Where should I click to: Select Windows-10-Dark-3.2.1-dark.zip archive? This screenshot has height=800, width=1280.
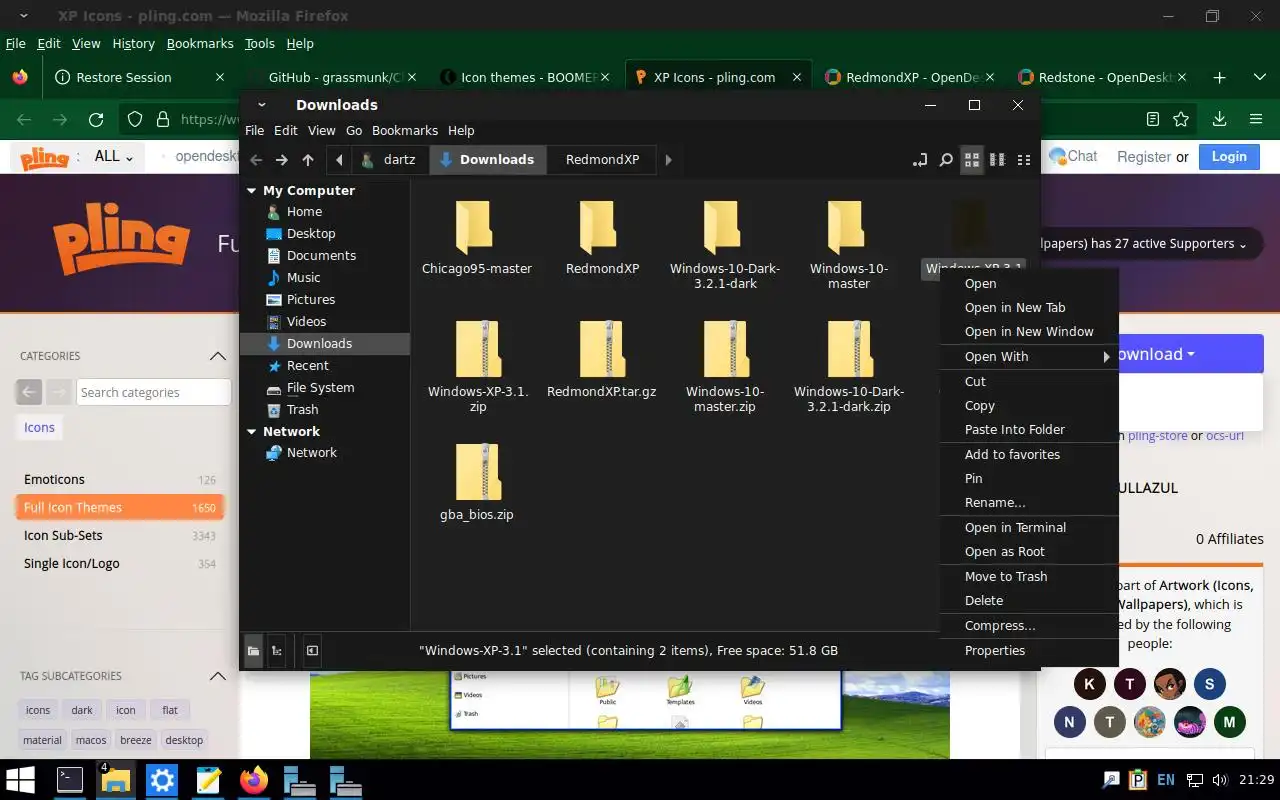pos(849,367)
